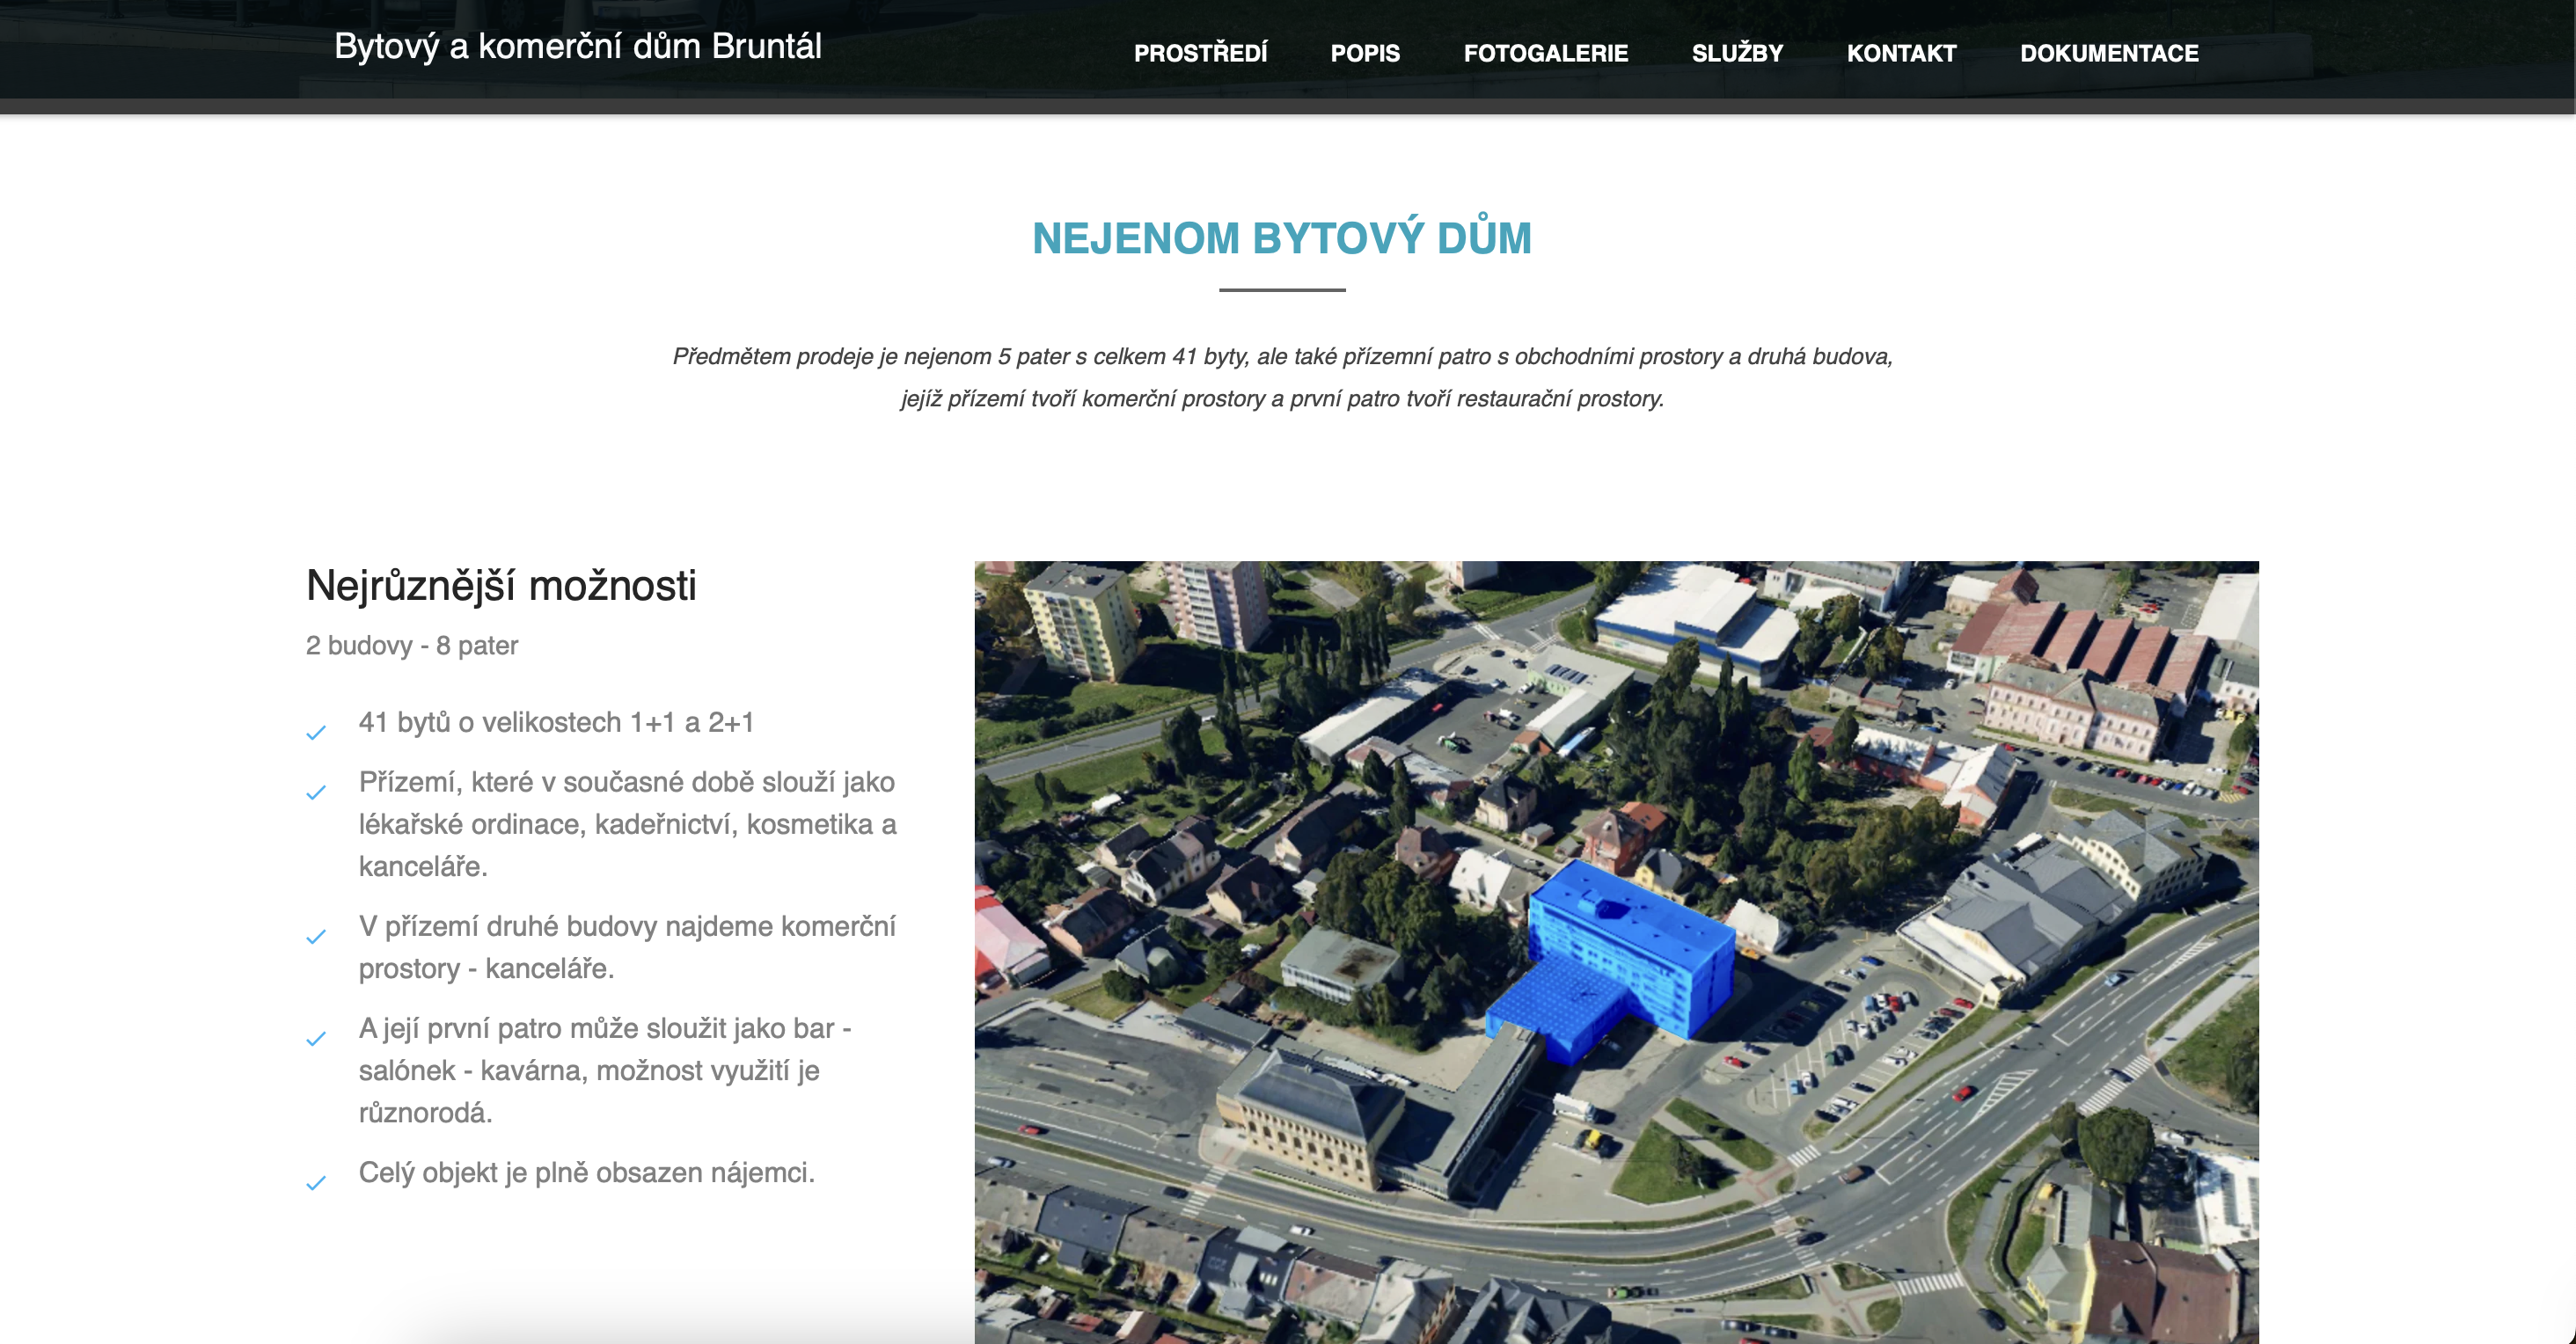Go to the POPIS section
Viewport: 2576px width, 1344px height.
coord(1365,53)
